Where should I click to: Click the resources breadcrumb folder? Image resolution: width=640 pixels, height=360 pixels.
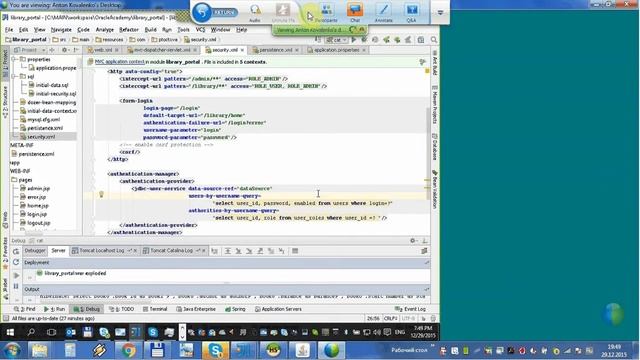click(x=109, y=40)
